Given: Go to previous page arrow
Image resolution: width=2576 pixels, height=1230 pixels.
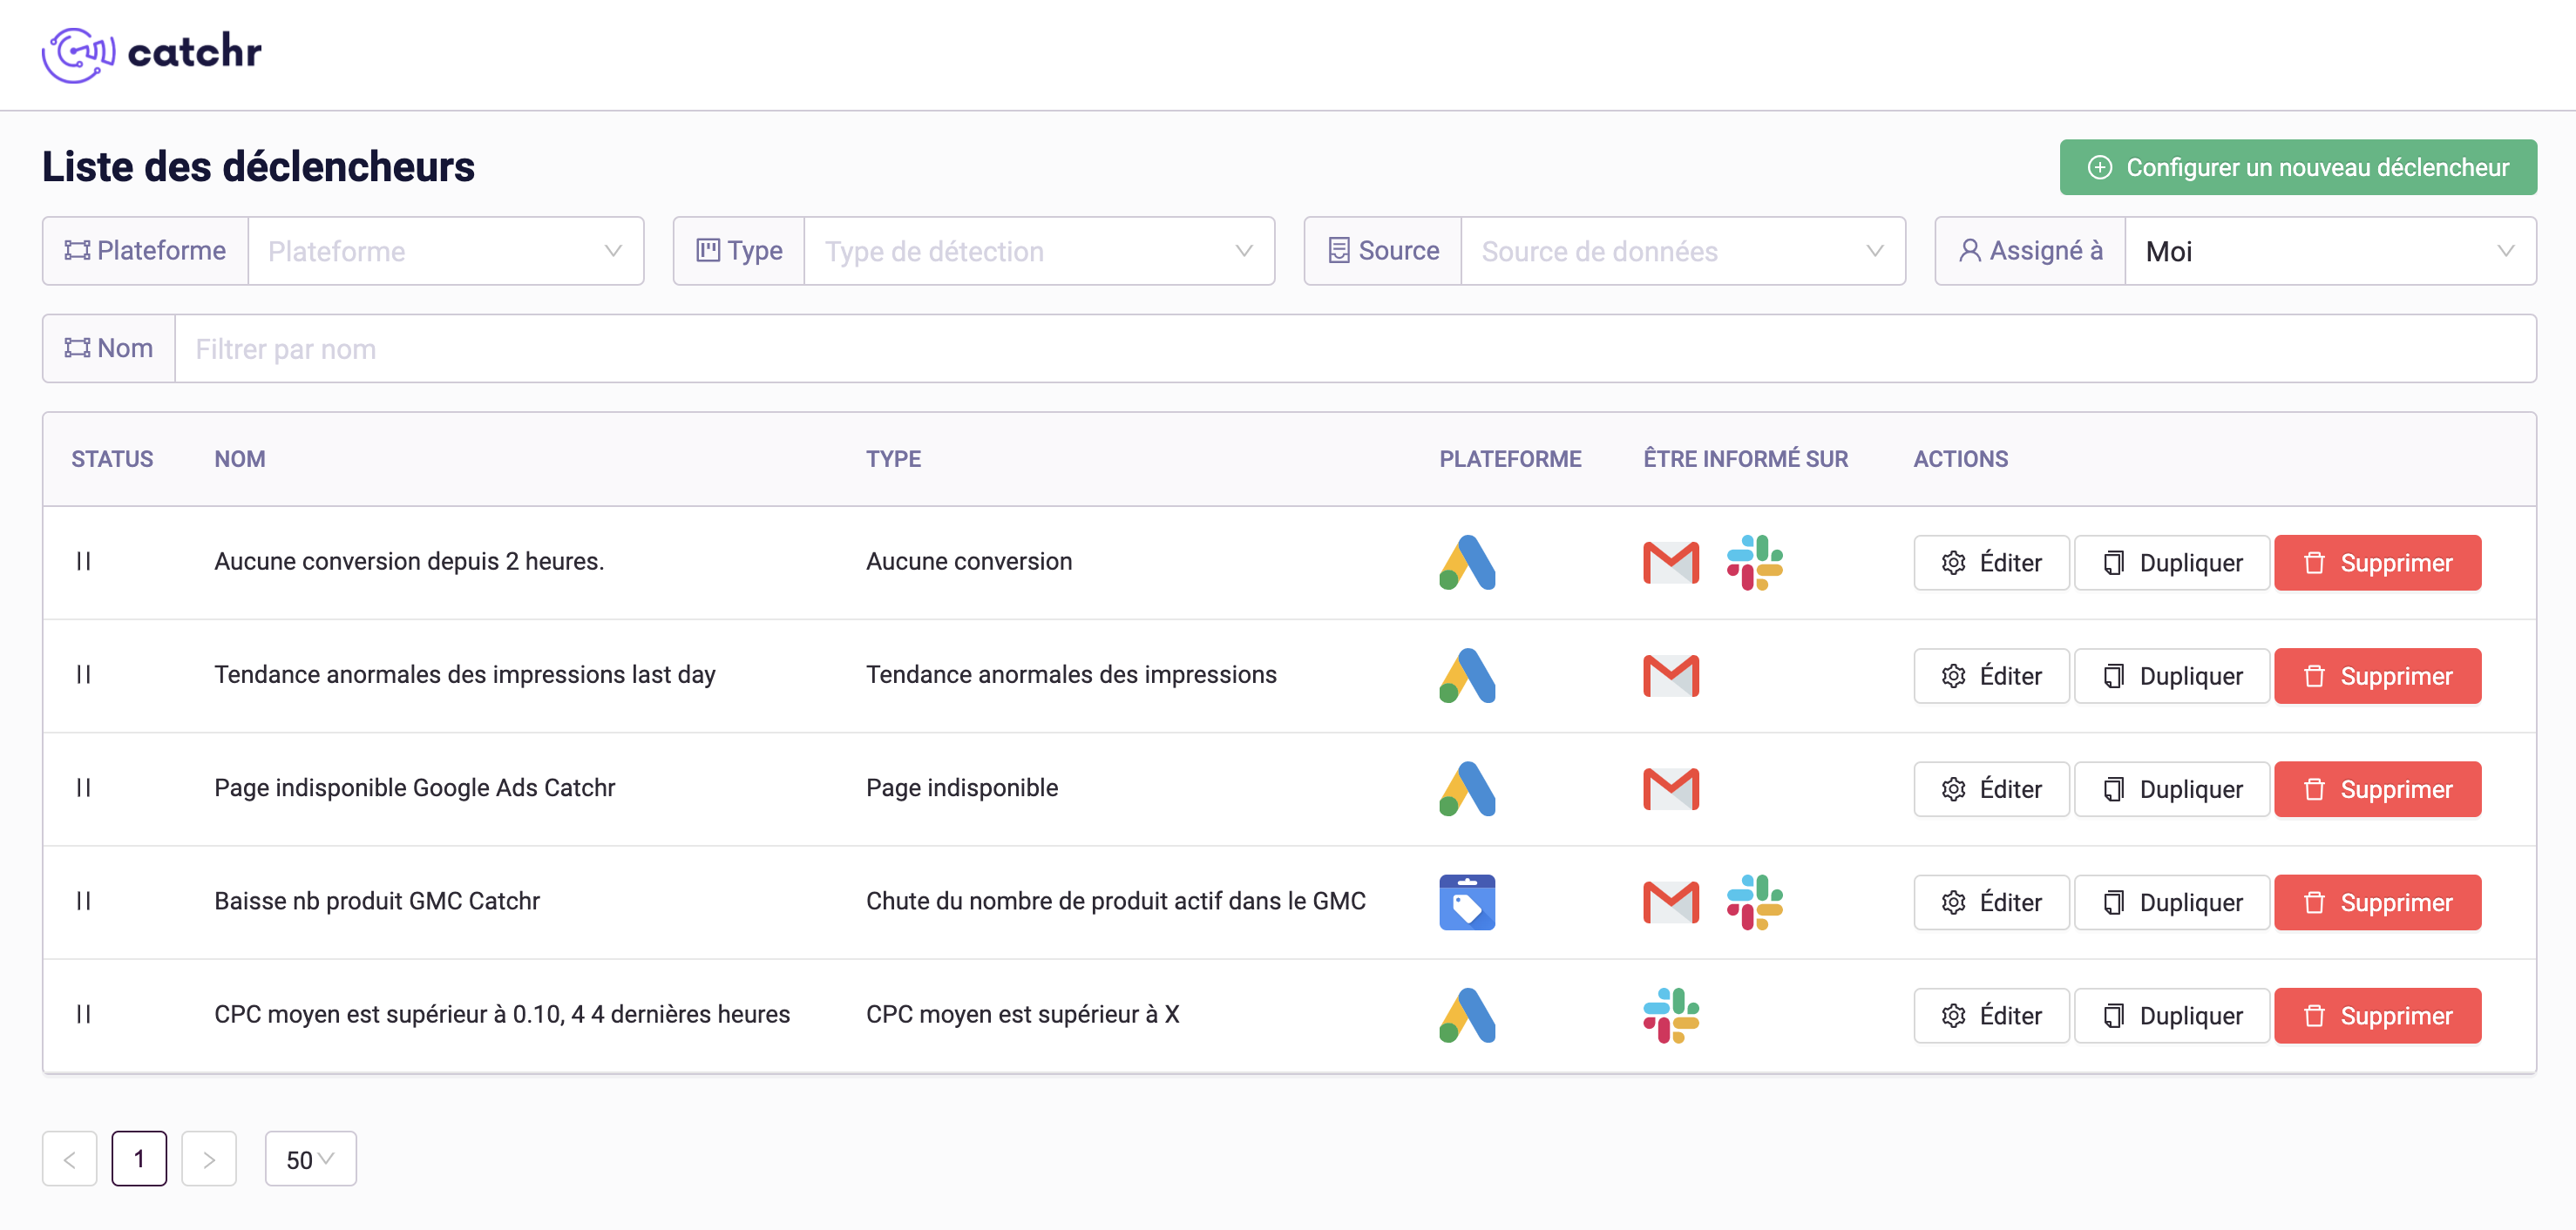Looking at the screenshot, I should [x=69, y=1159].
